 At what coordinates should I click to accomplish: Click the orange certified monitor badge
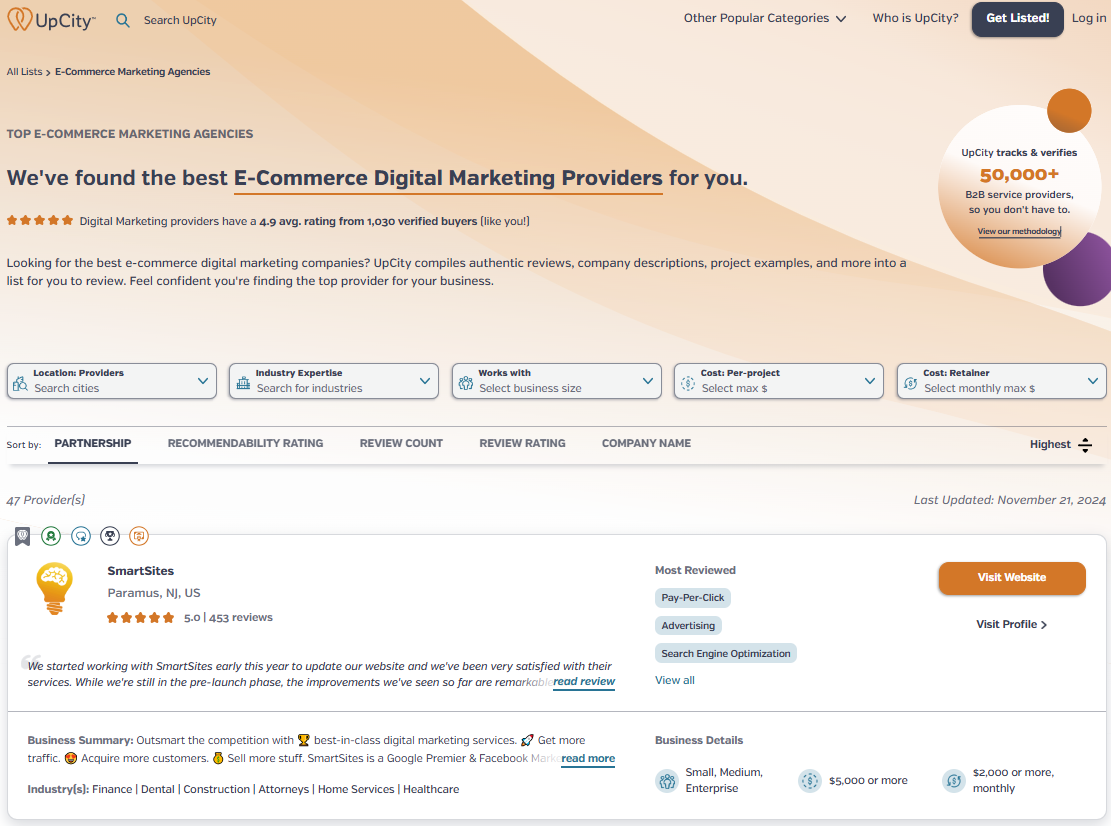tap(139, 536)
